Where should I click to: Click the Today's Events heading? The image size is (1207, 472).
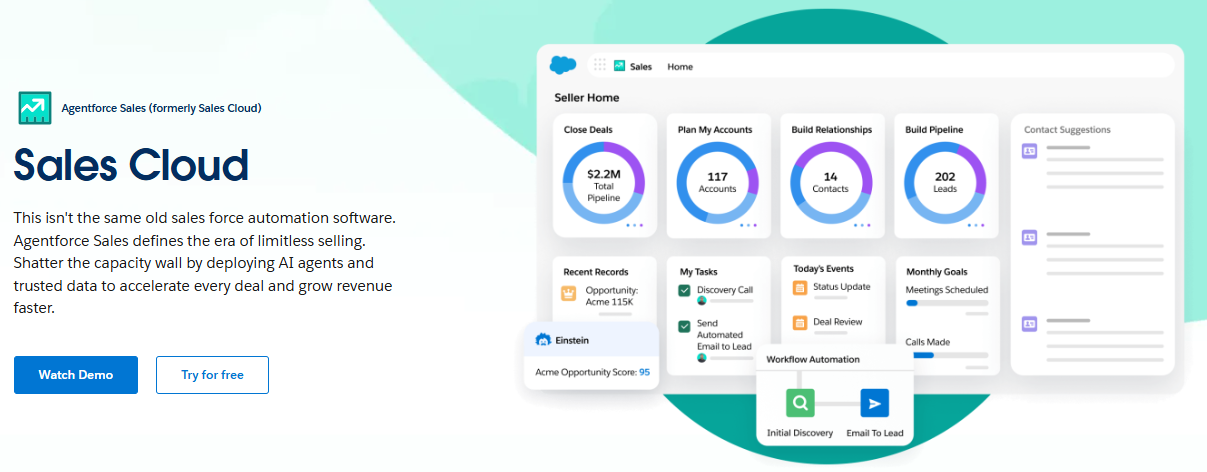824,271
